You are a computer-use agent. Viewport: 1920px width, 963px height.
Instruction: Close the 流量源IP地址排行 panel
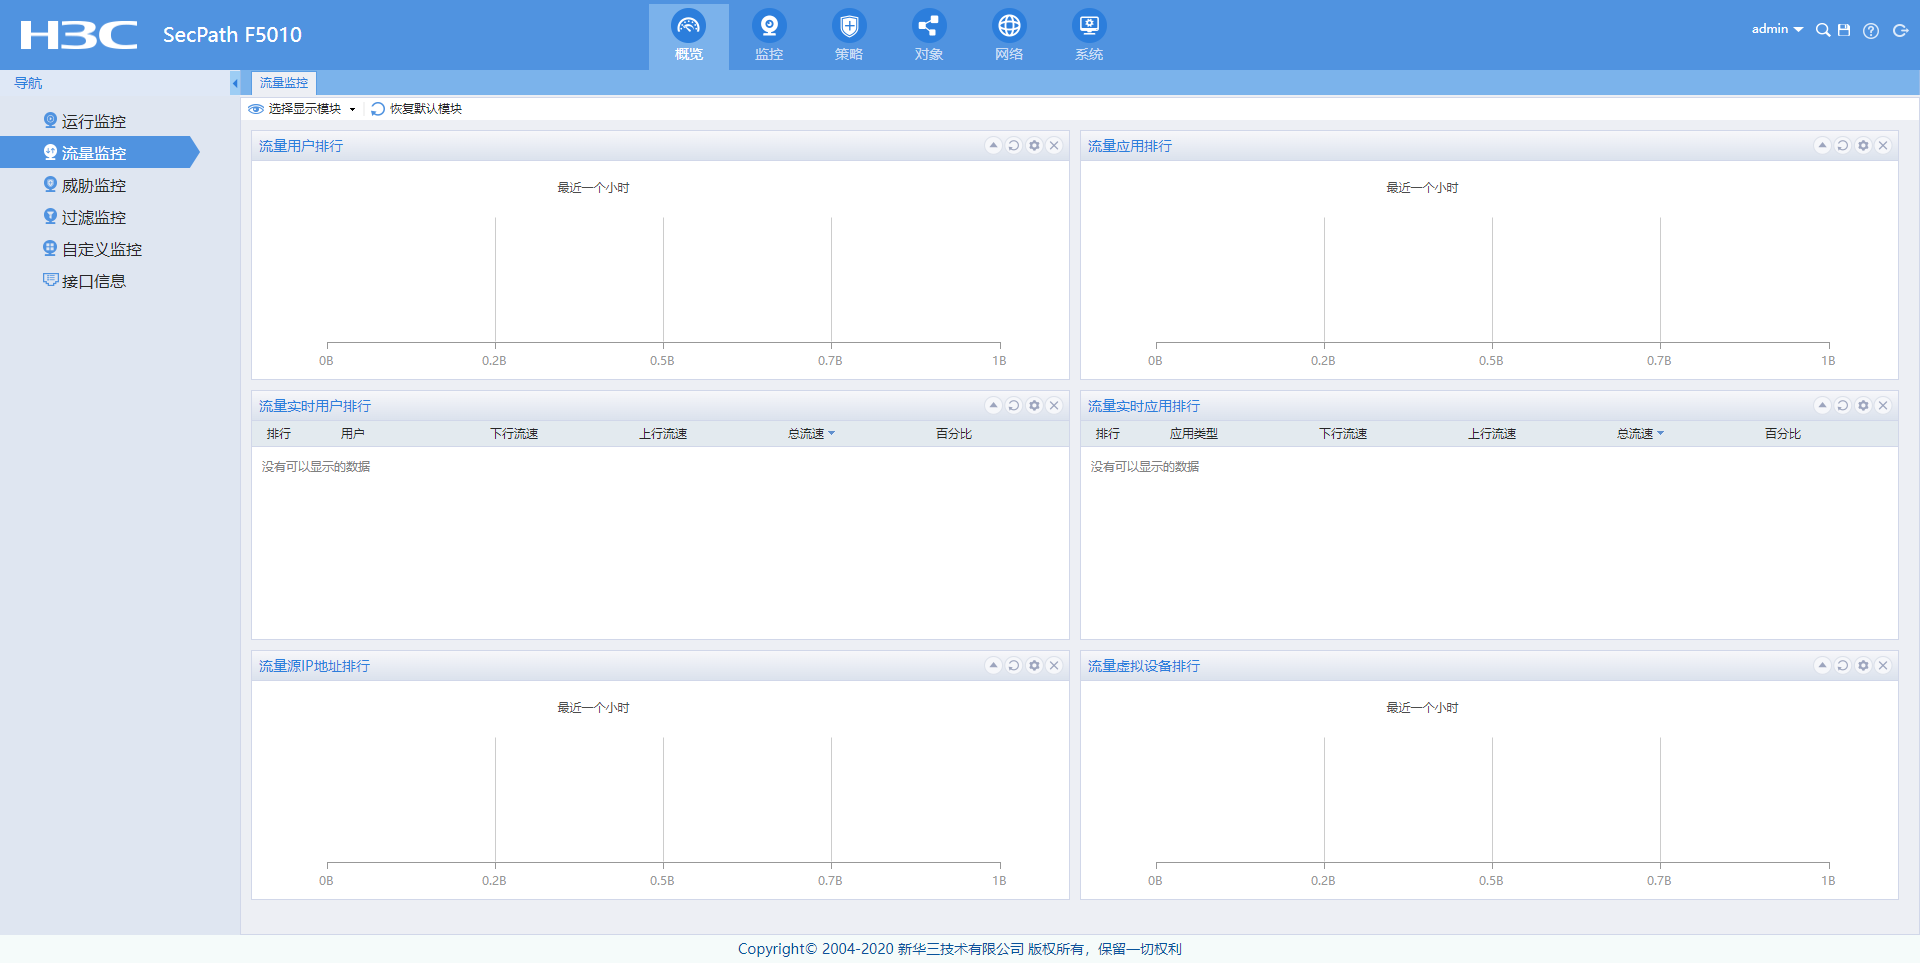1053,666
